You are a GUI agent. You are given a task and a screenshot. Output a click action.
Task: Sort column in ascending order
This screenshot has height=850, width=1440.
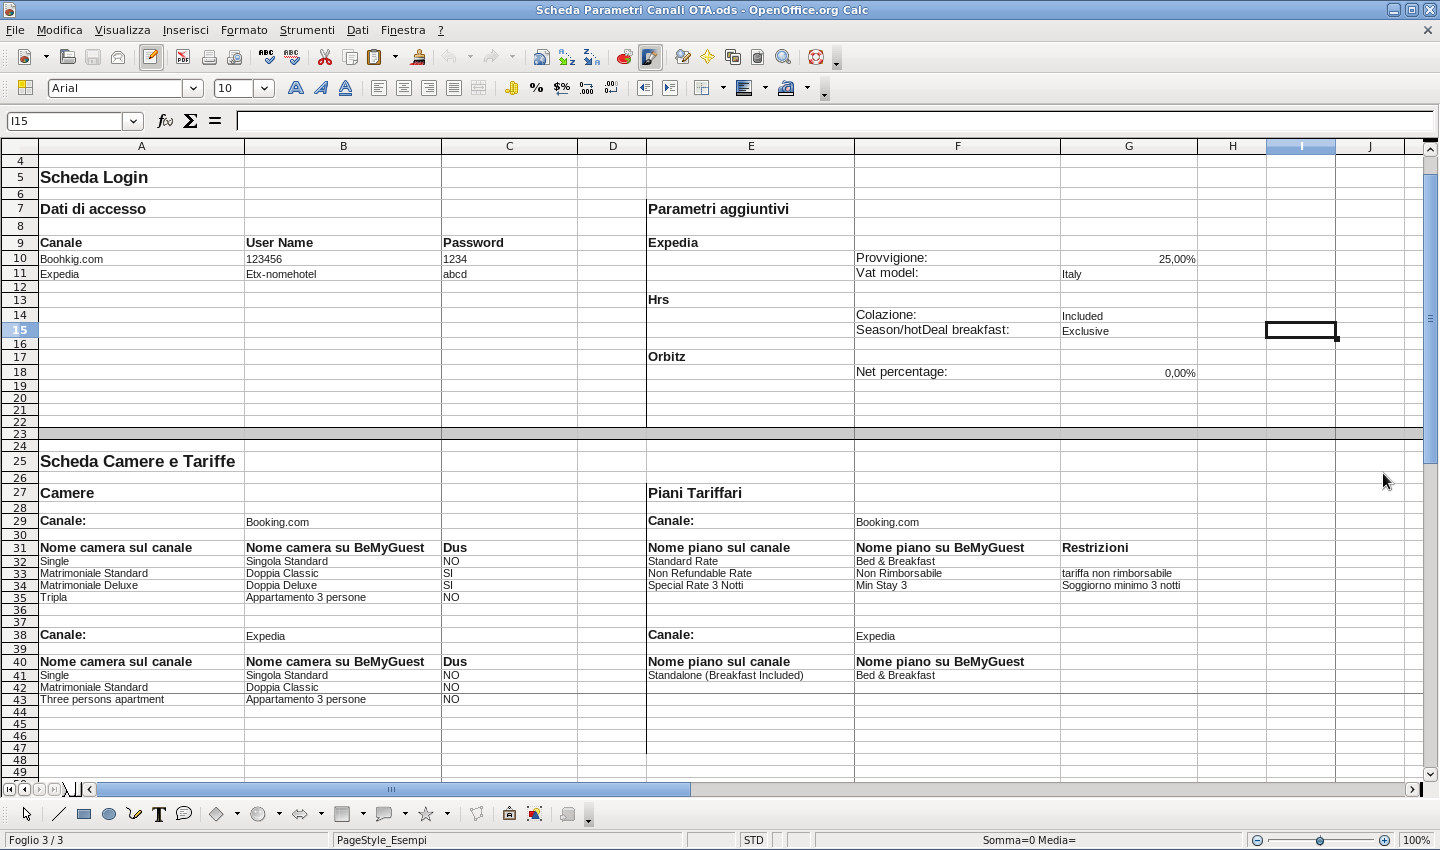click(567, 58)
